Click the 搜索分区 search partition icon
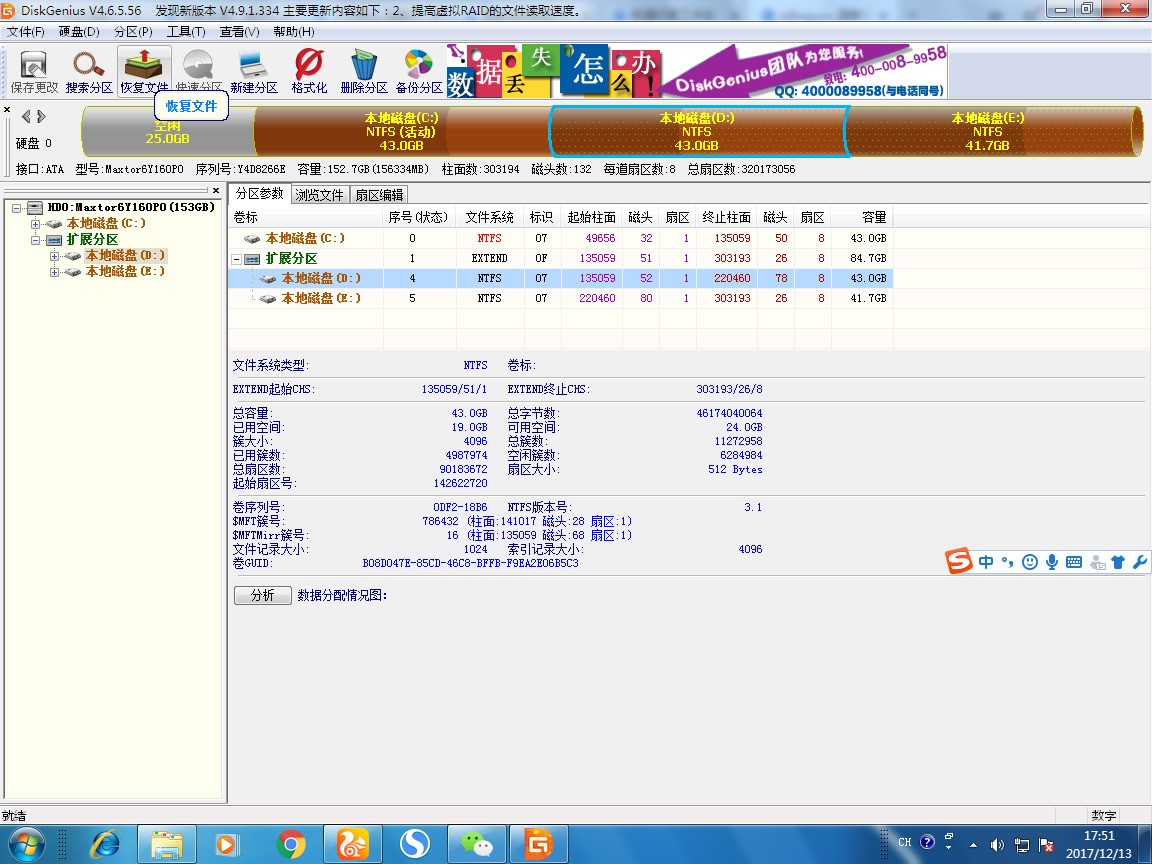The width and height of the screenshot is (1152, 864). 89,72
